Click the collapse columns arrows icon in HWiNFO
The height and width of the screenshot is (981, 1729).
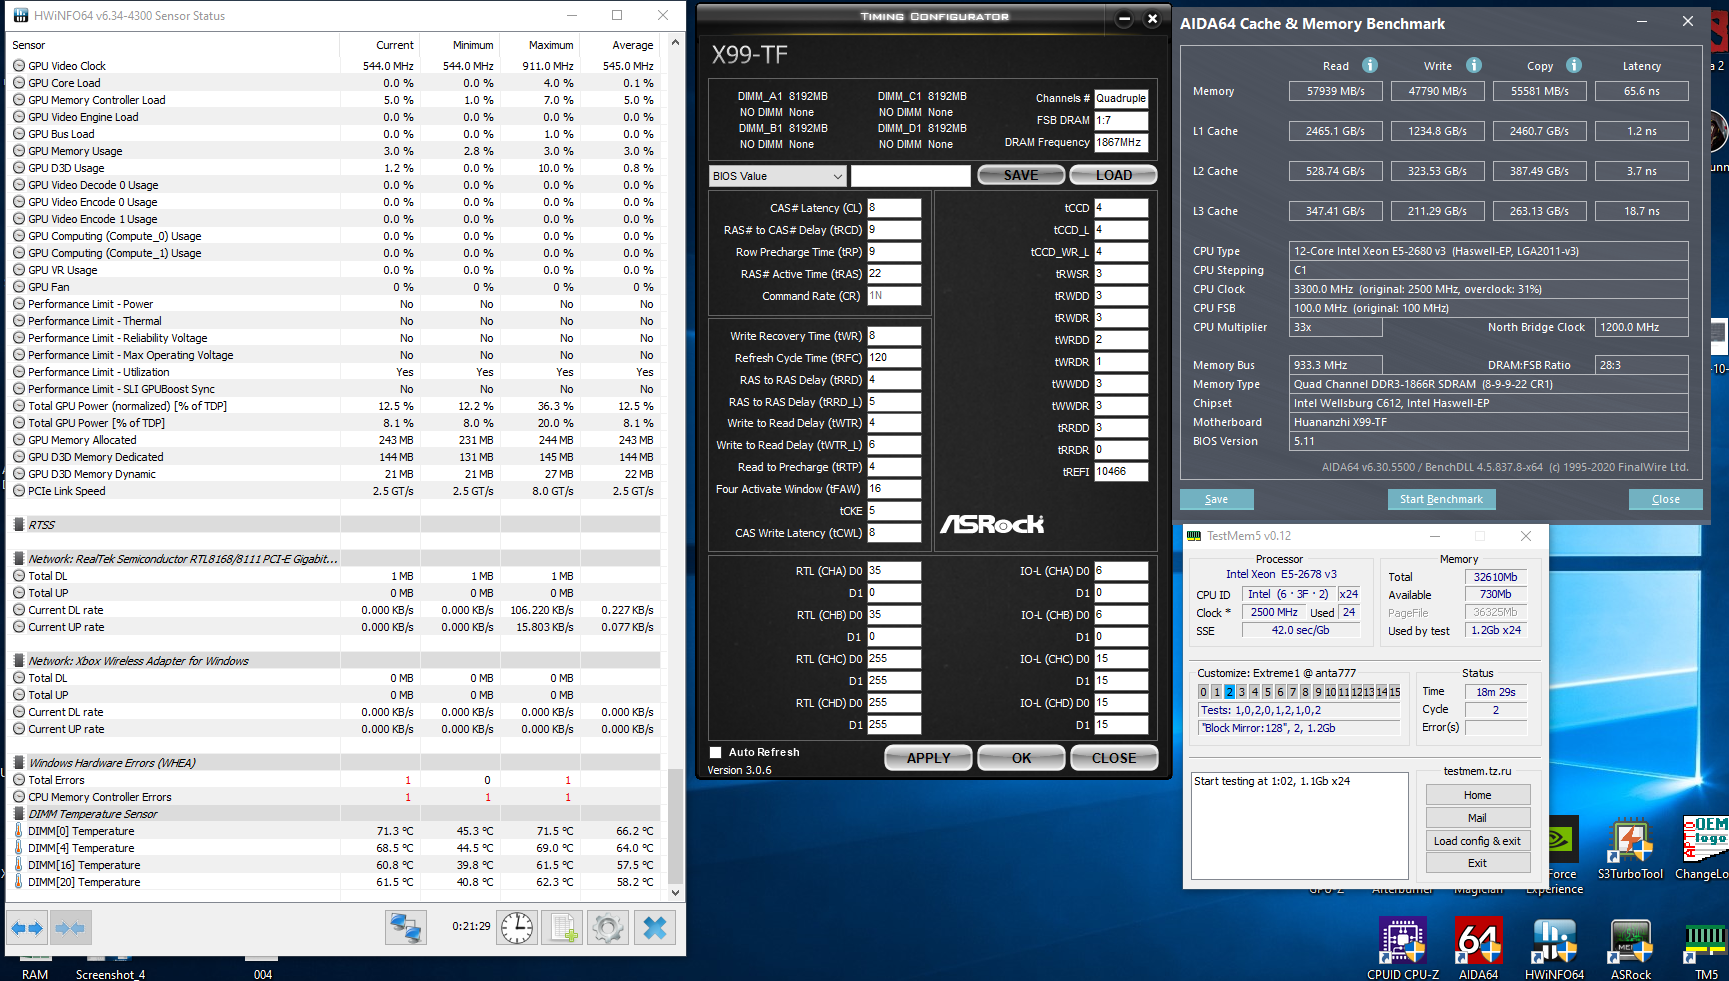(x=70, y=928)
